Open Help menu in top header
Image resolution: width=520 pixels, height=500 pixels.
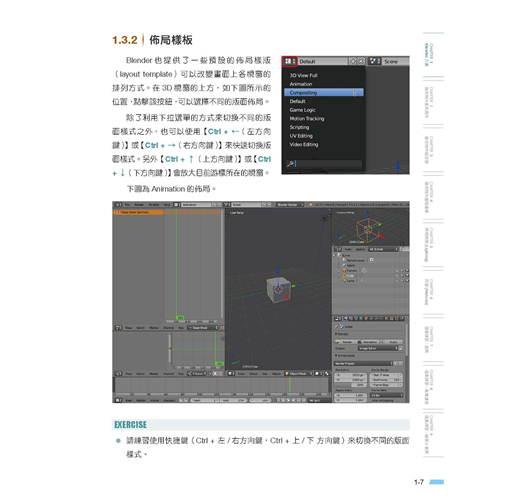point(167,205)
